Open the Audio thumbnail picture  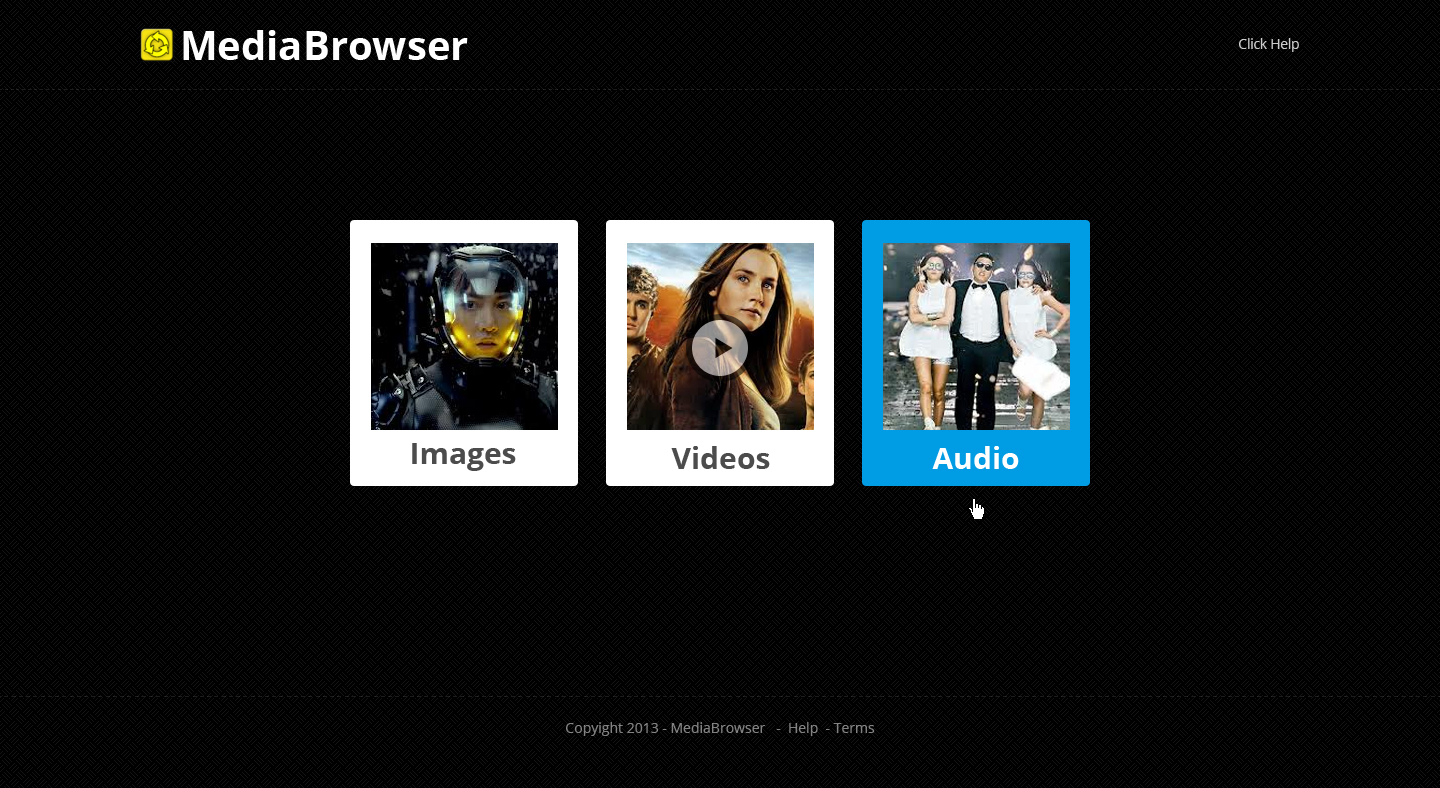coord(976,336)
